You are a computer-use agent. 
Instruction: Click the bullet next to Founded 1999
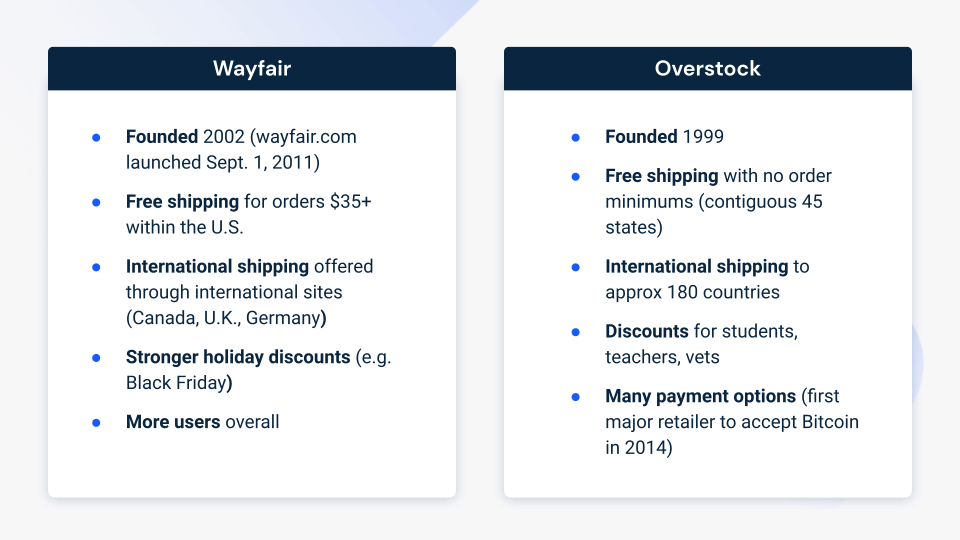(x=576, y=138)
